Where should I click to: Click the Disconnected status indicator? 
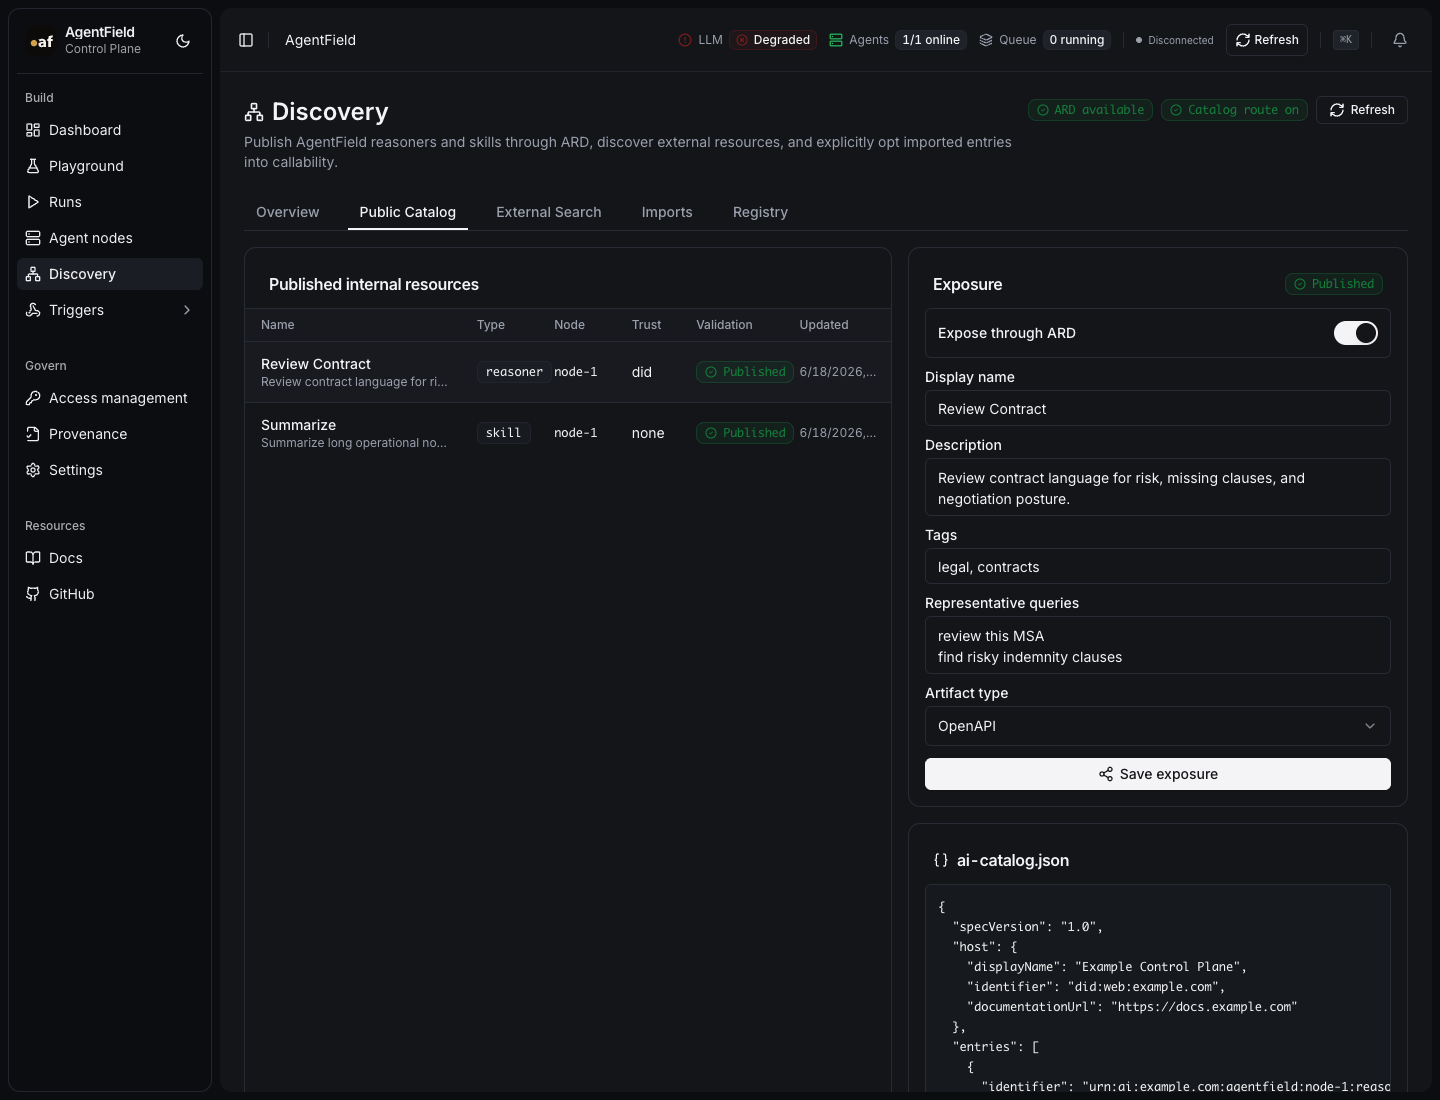point(1175,40)
